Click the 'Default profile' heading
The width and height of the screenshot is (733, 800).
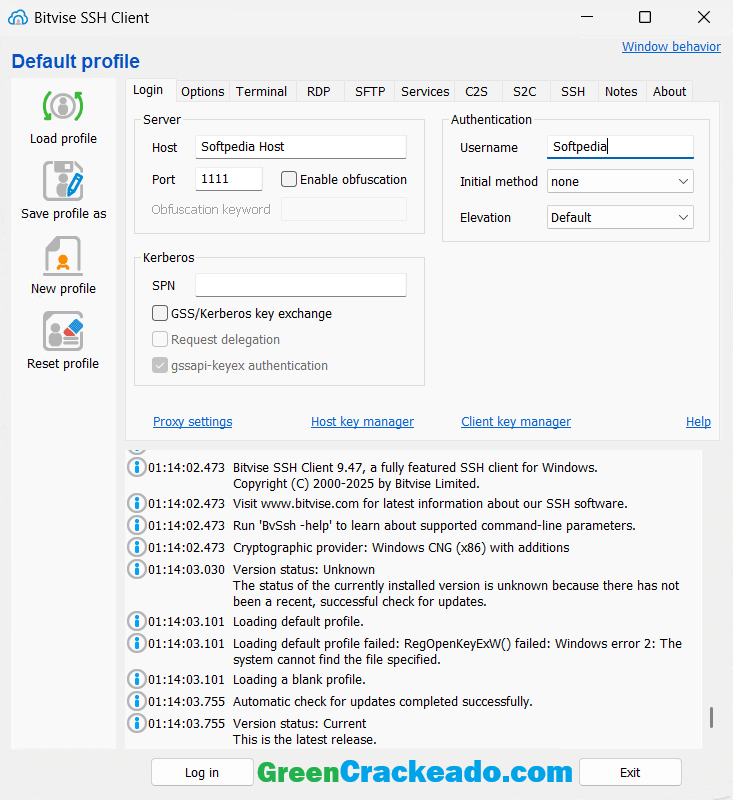(x=75, y=61)
